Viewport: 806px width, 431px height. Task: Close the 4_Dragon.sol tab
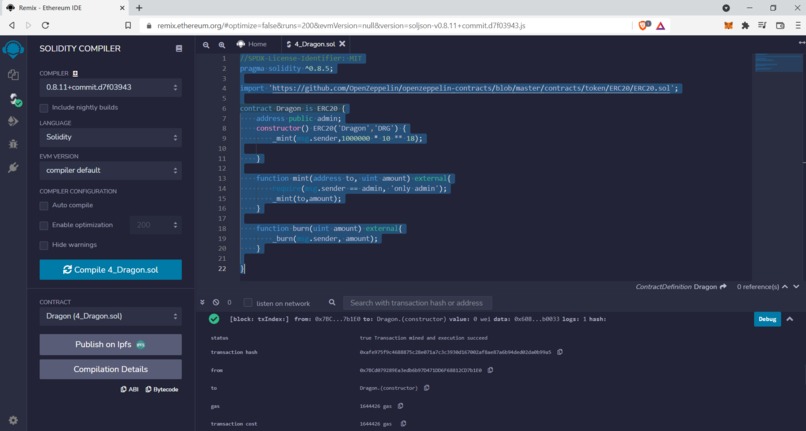(342, 44)
